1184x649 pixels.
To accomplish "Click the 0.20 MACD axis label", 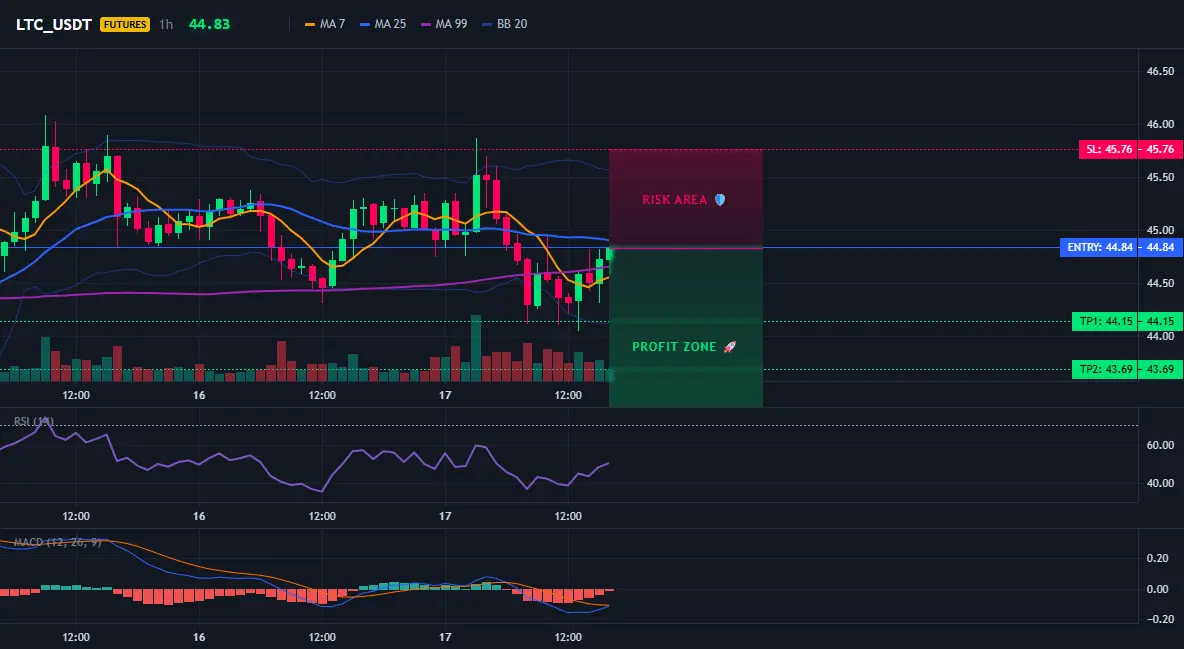I will pyautogui.click(x=1158, y=558).
